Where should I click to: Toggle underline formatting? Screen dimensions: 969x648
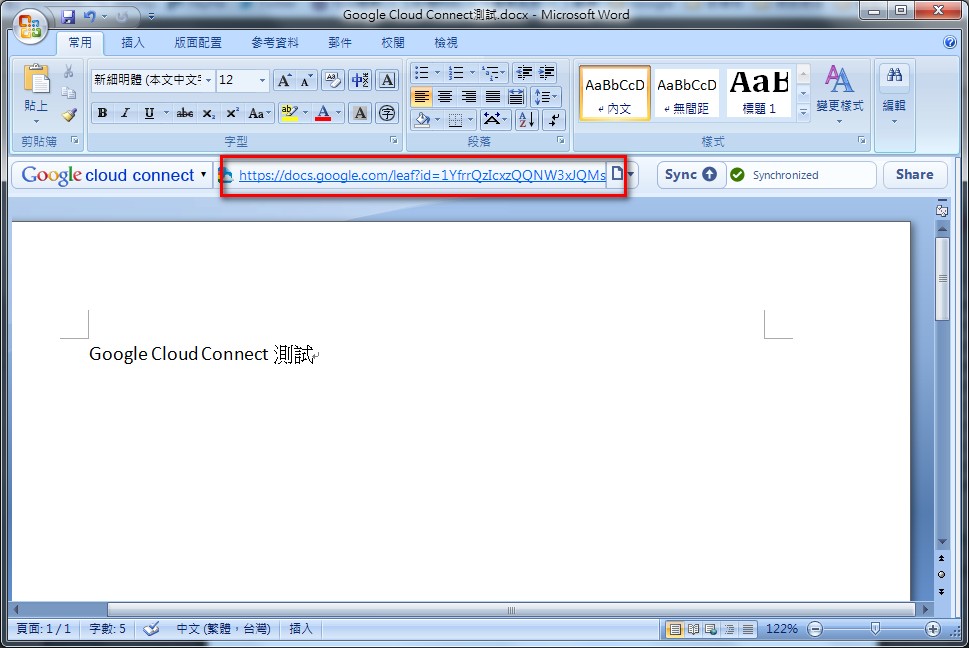149,113
